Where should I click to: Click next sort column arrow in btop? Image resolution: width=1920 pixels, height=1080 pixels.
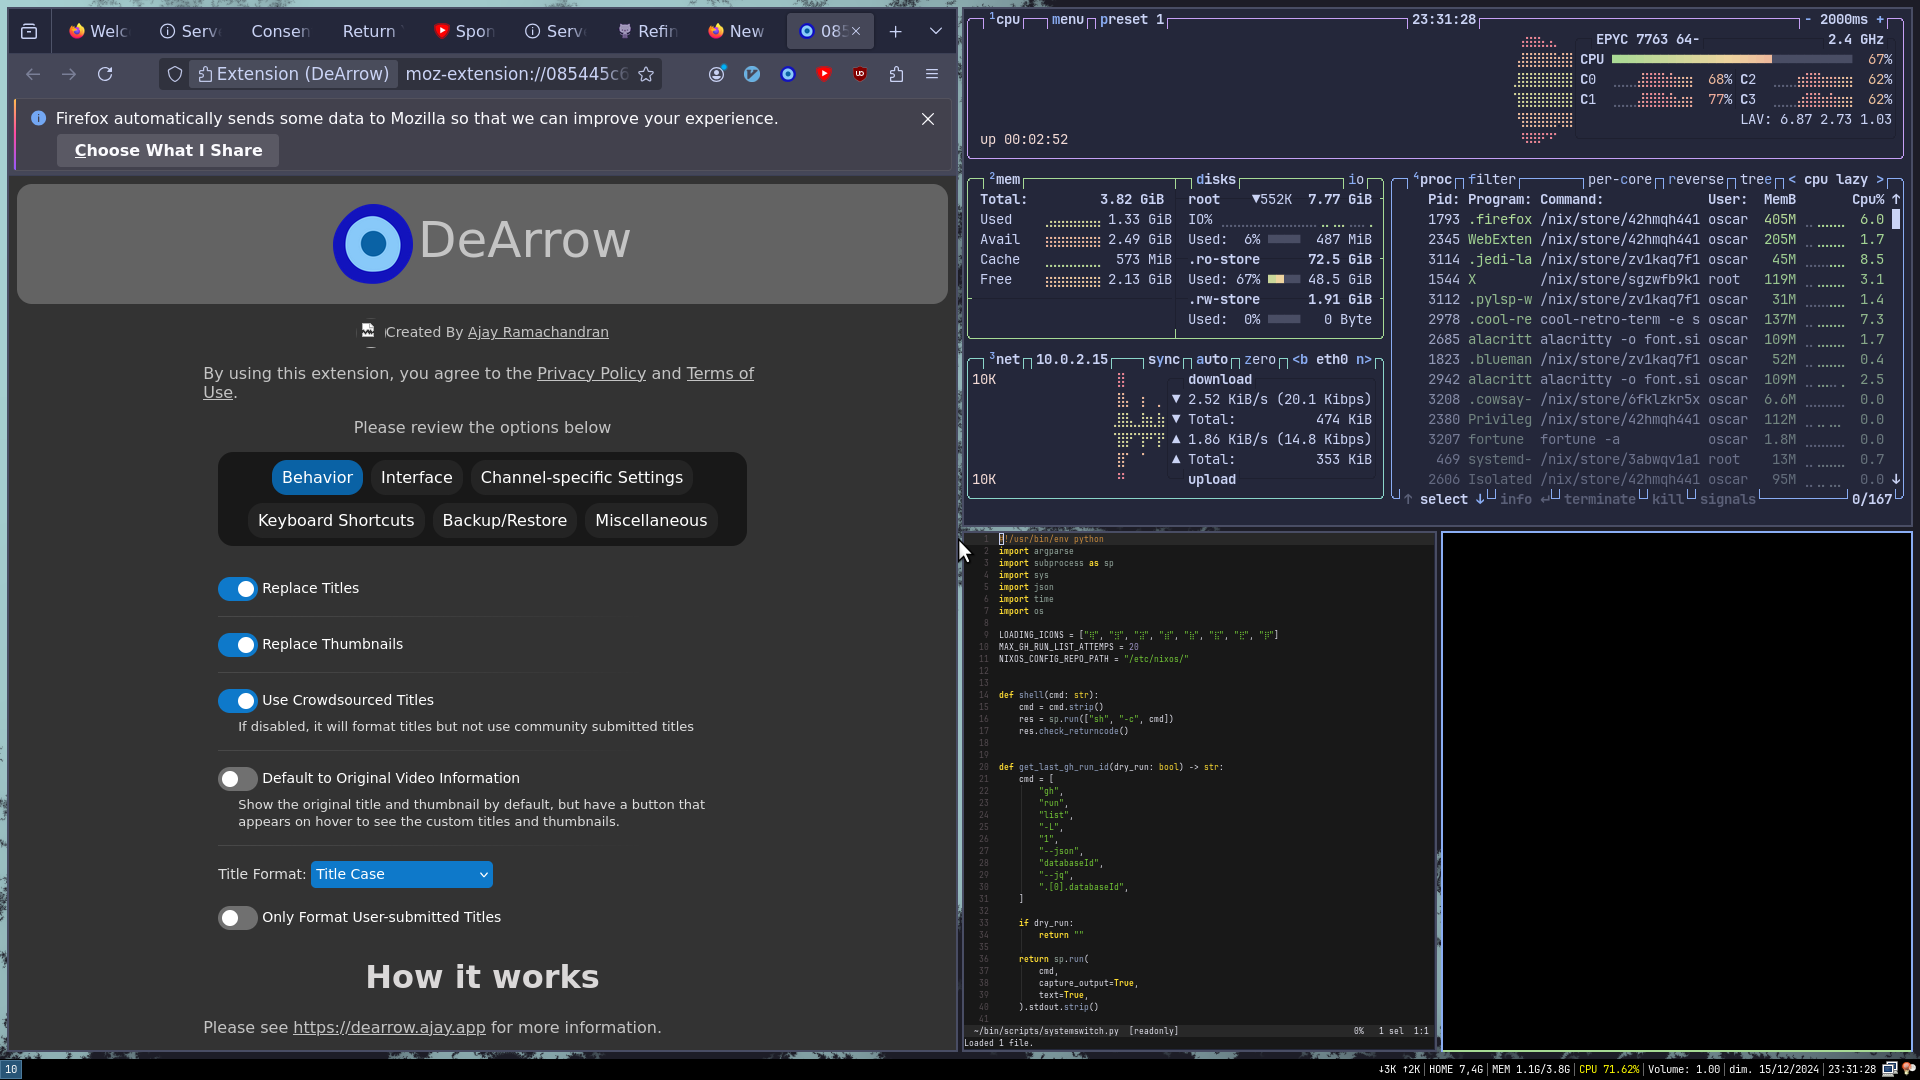(x=1880, y=179)
